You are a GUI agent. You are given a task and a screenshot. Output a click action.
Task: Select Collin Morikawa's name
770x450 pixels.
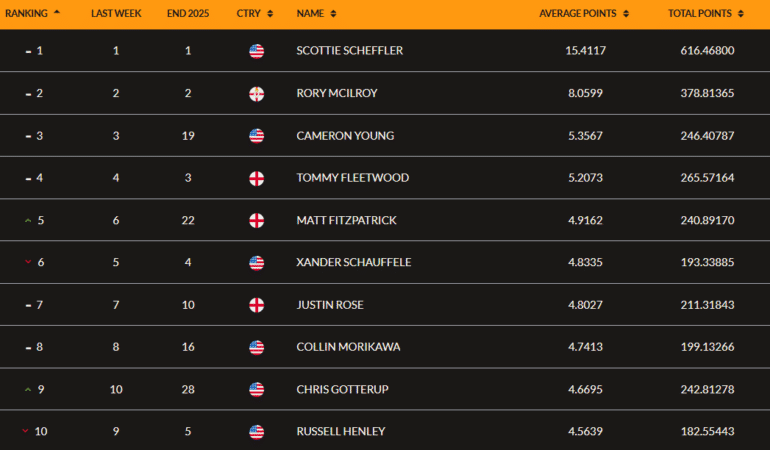(347, 347)
